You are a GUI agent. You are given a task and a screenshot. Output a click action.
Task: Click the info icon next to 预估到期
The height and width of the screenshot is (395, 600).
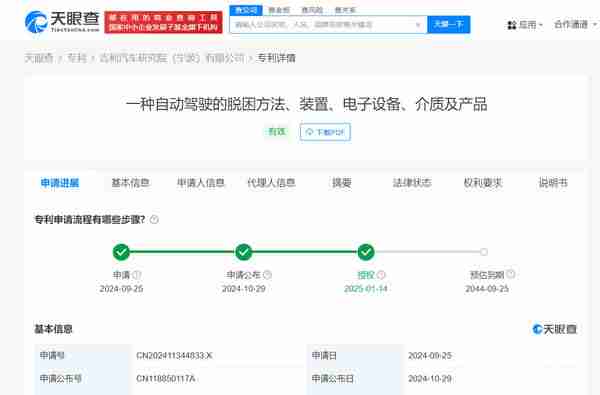coord(511,274)
